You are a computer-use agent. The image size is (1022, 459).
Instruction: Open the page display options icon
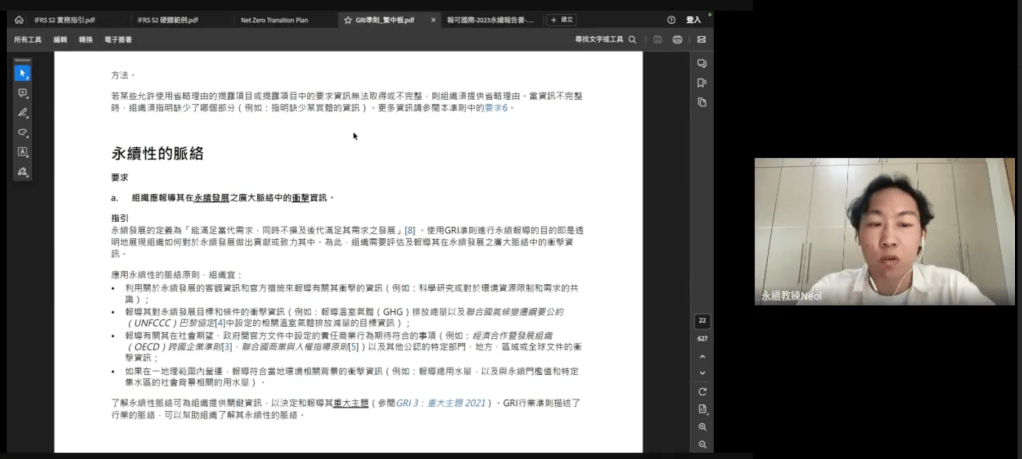[x=702, y=409]
